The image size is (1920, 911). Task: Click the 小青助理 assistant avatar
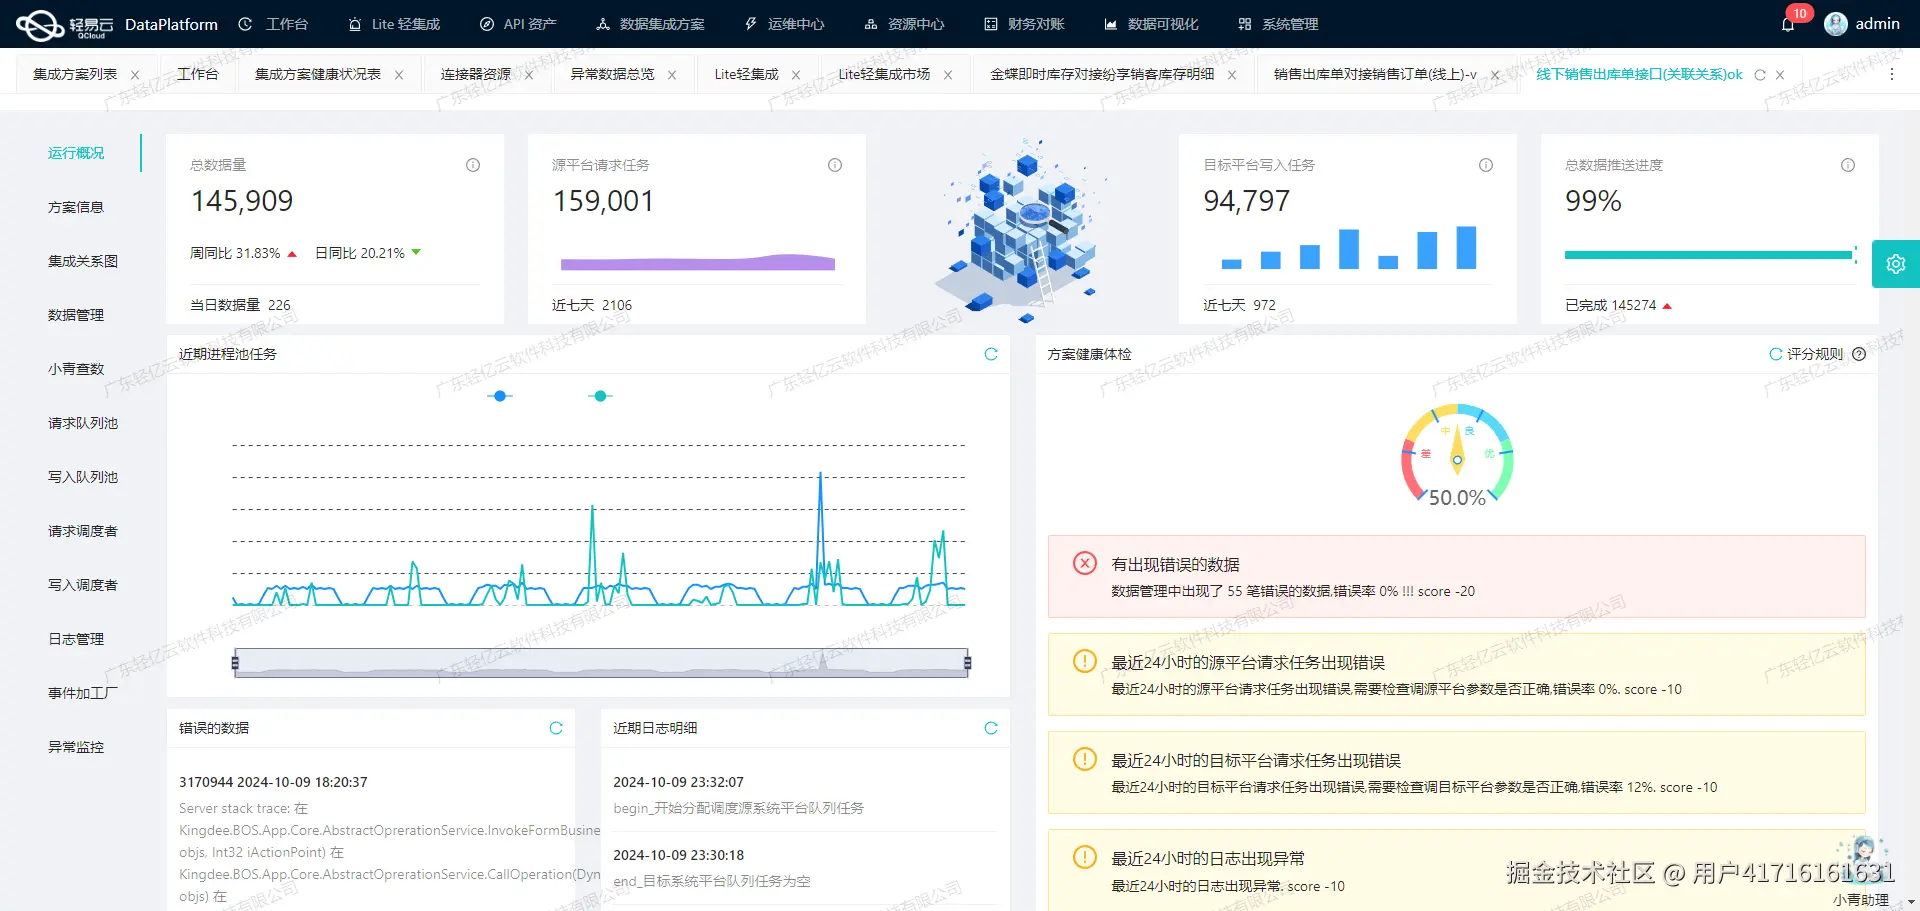(1864, 851)
